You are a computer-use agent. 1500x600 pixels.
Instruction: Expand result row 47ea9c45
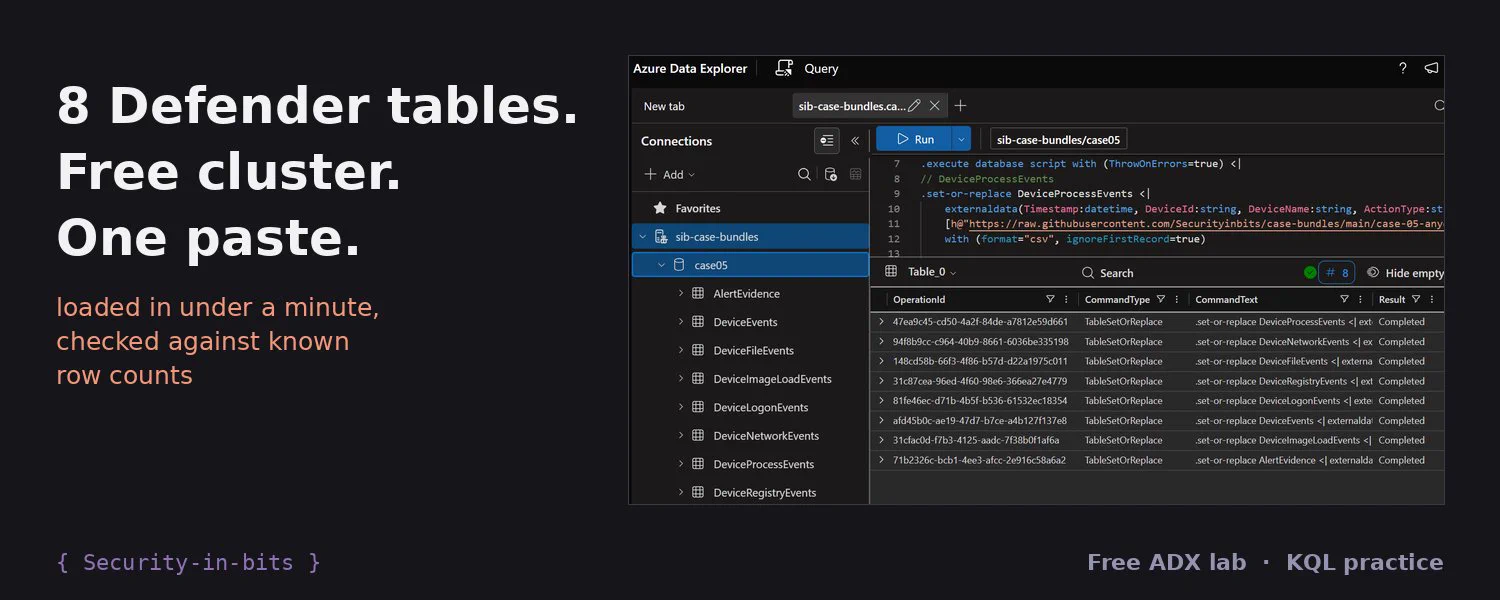881,322
